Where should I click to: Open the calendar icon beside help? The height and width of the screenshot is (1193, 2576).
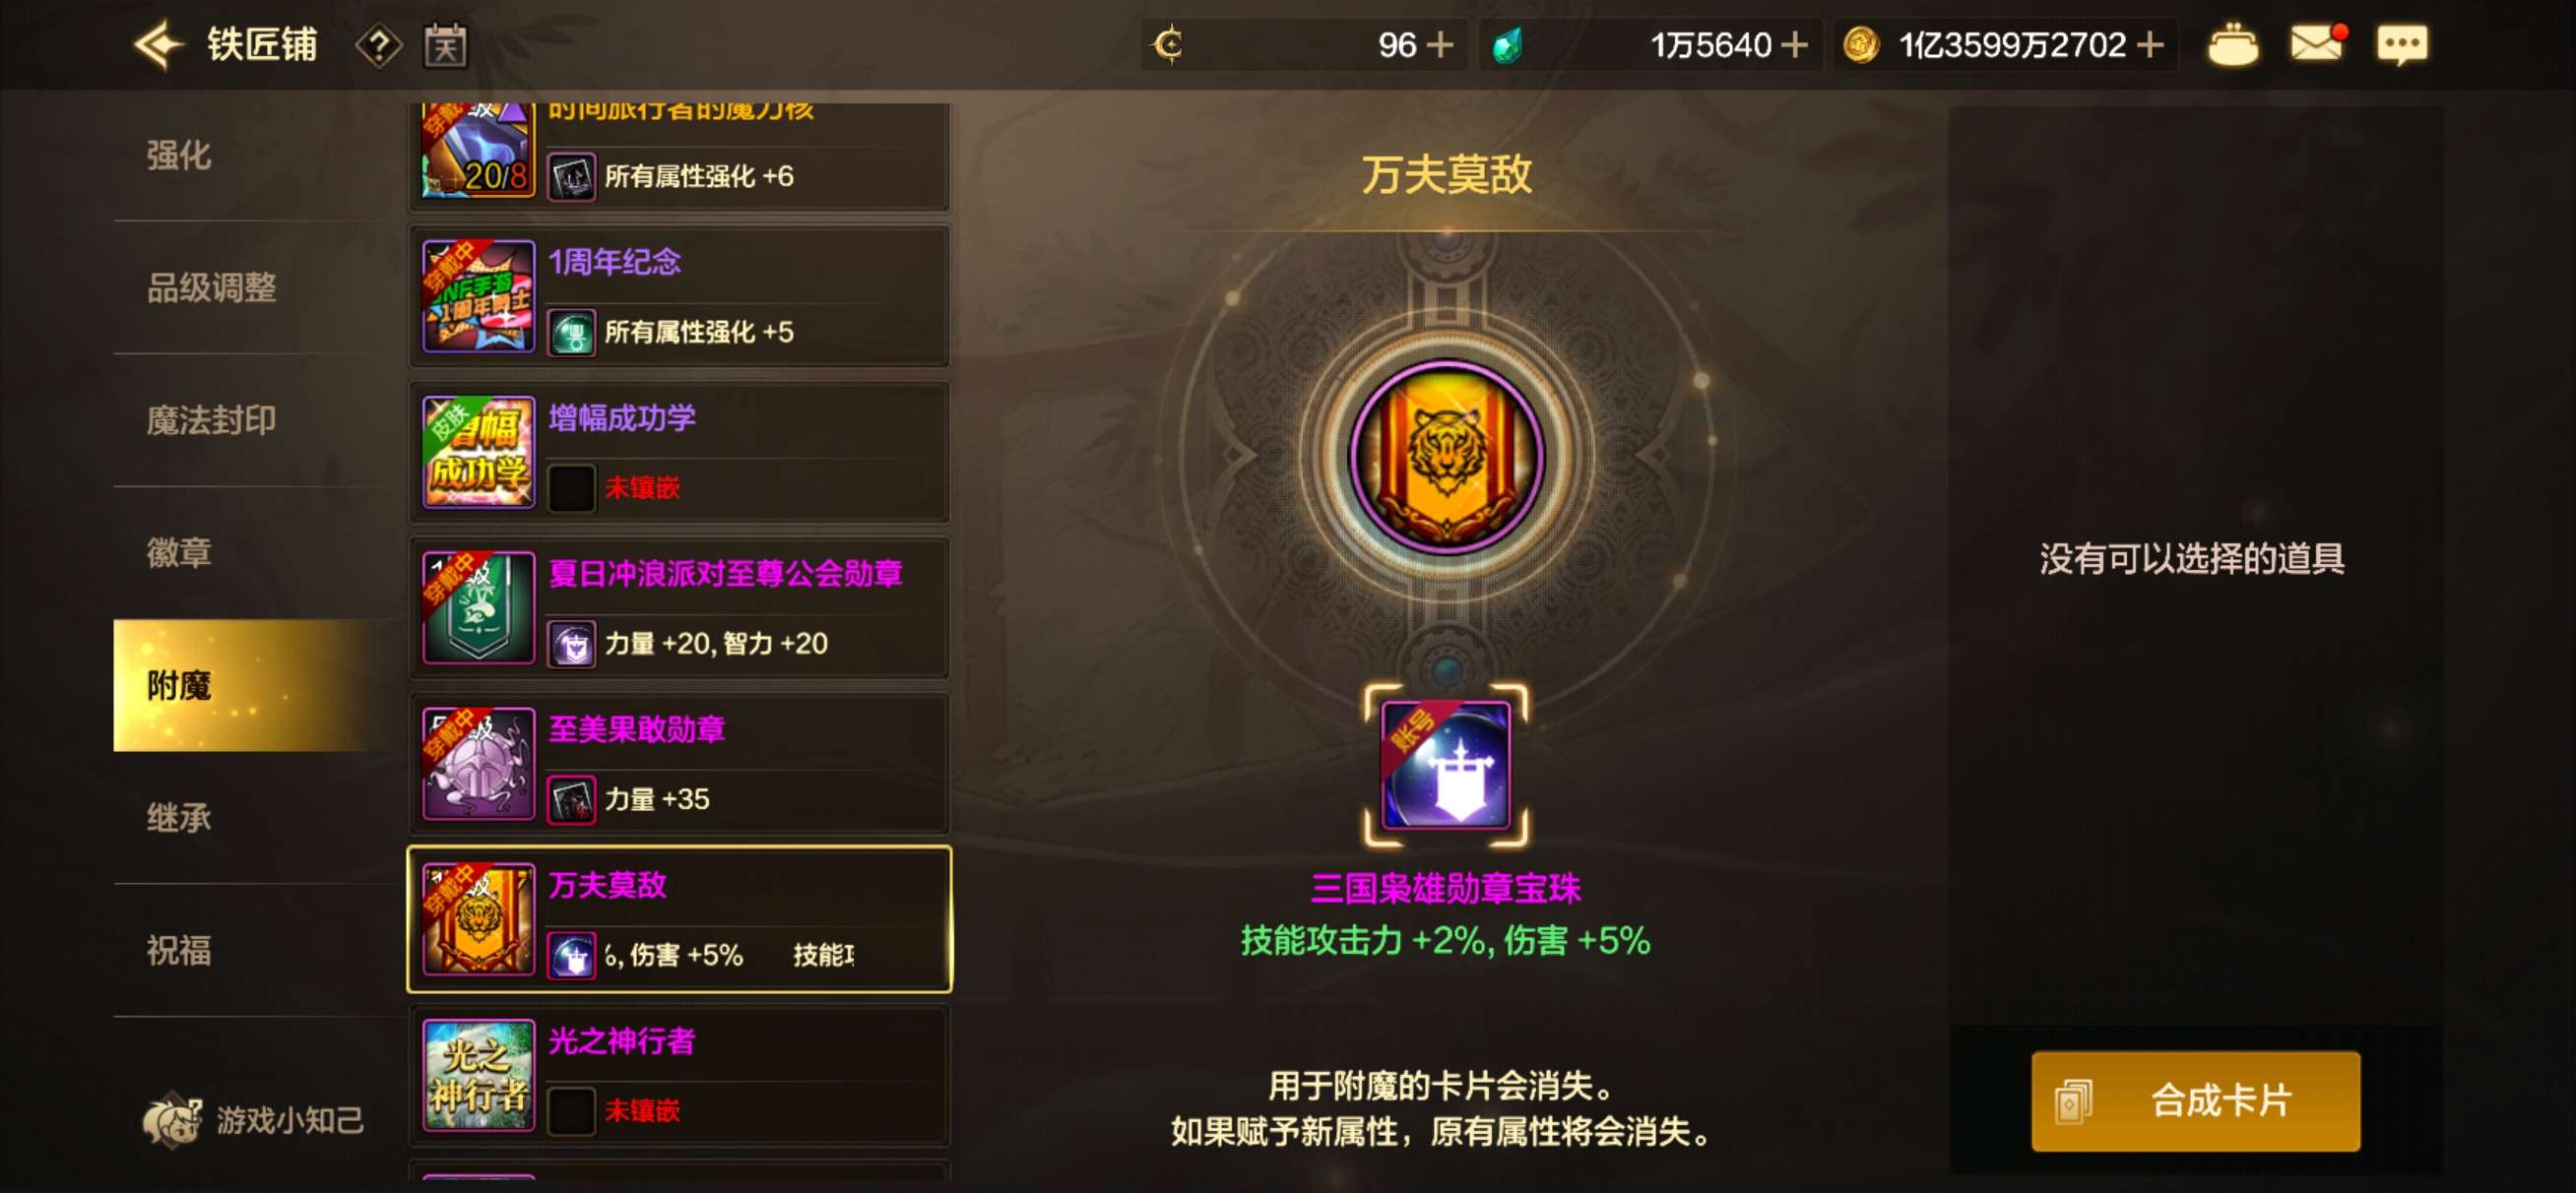(445, 45)
